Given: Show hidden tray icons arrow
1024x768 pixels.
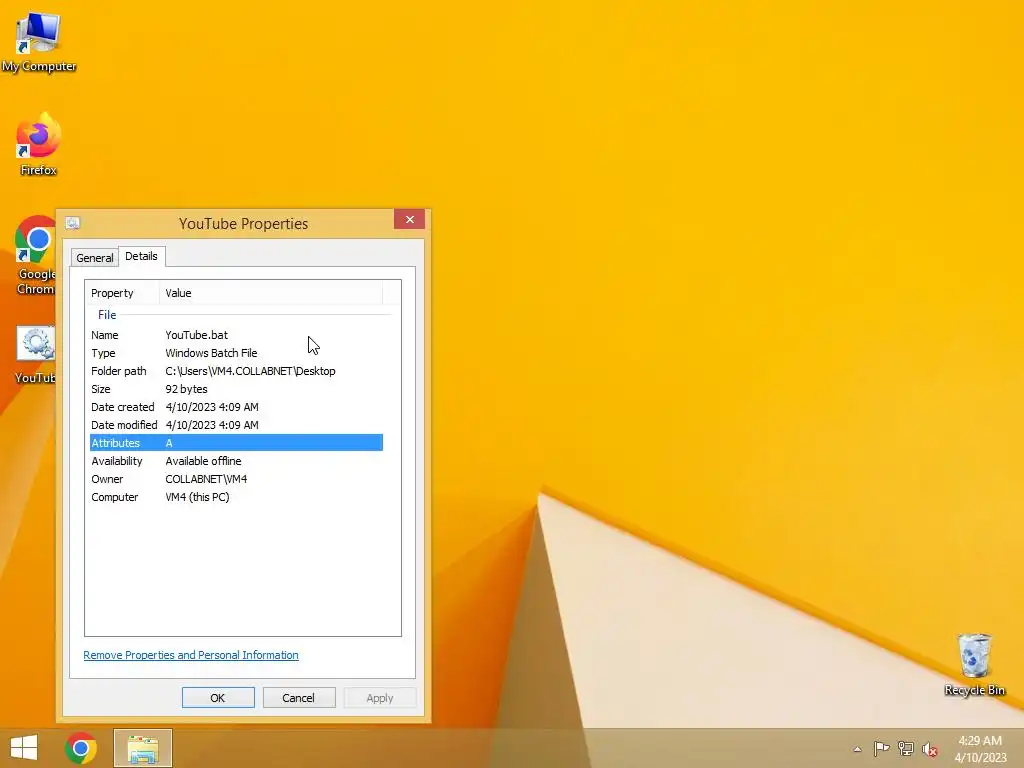Looking at the screenshot, I should 857,749.
